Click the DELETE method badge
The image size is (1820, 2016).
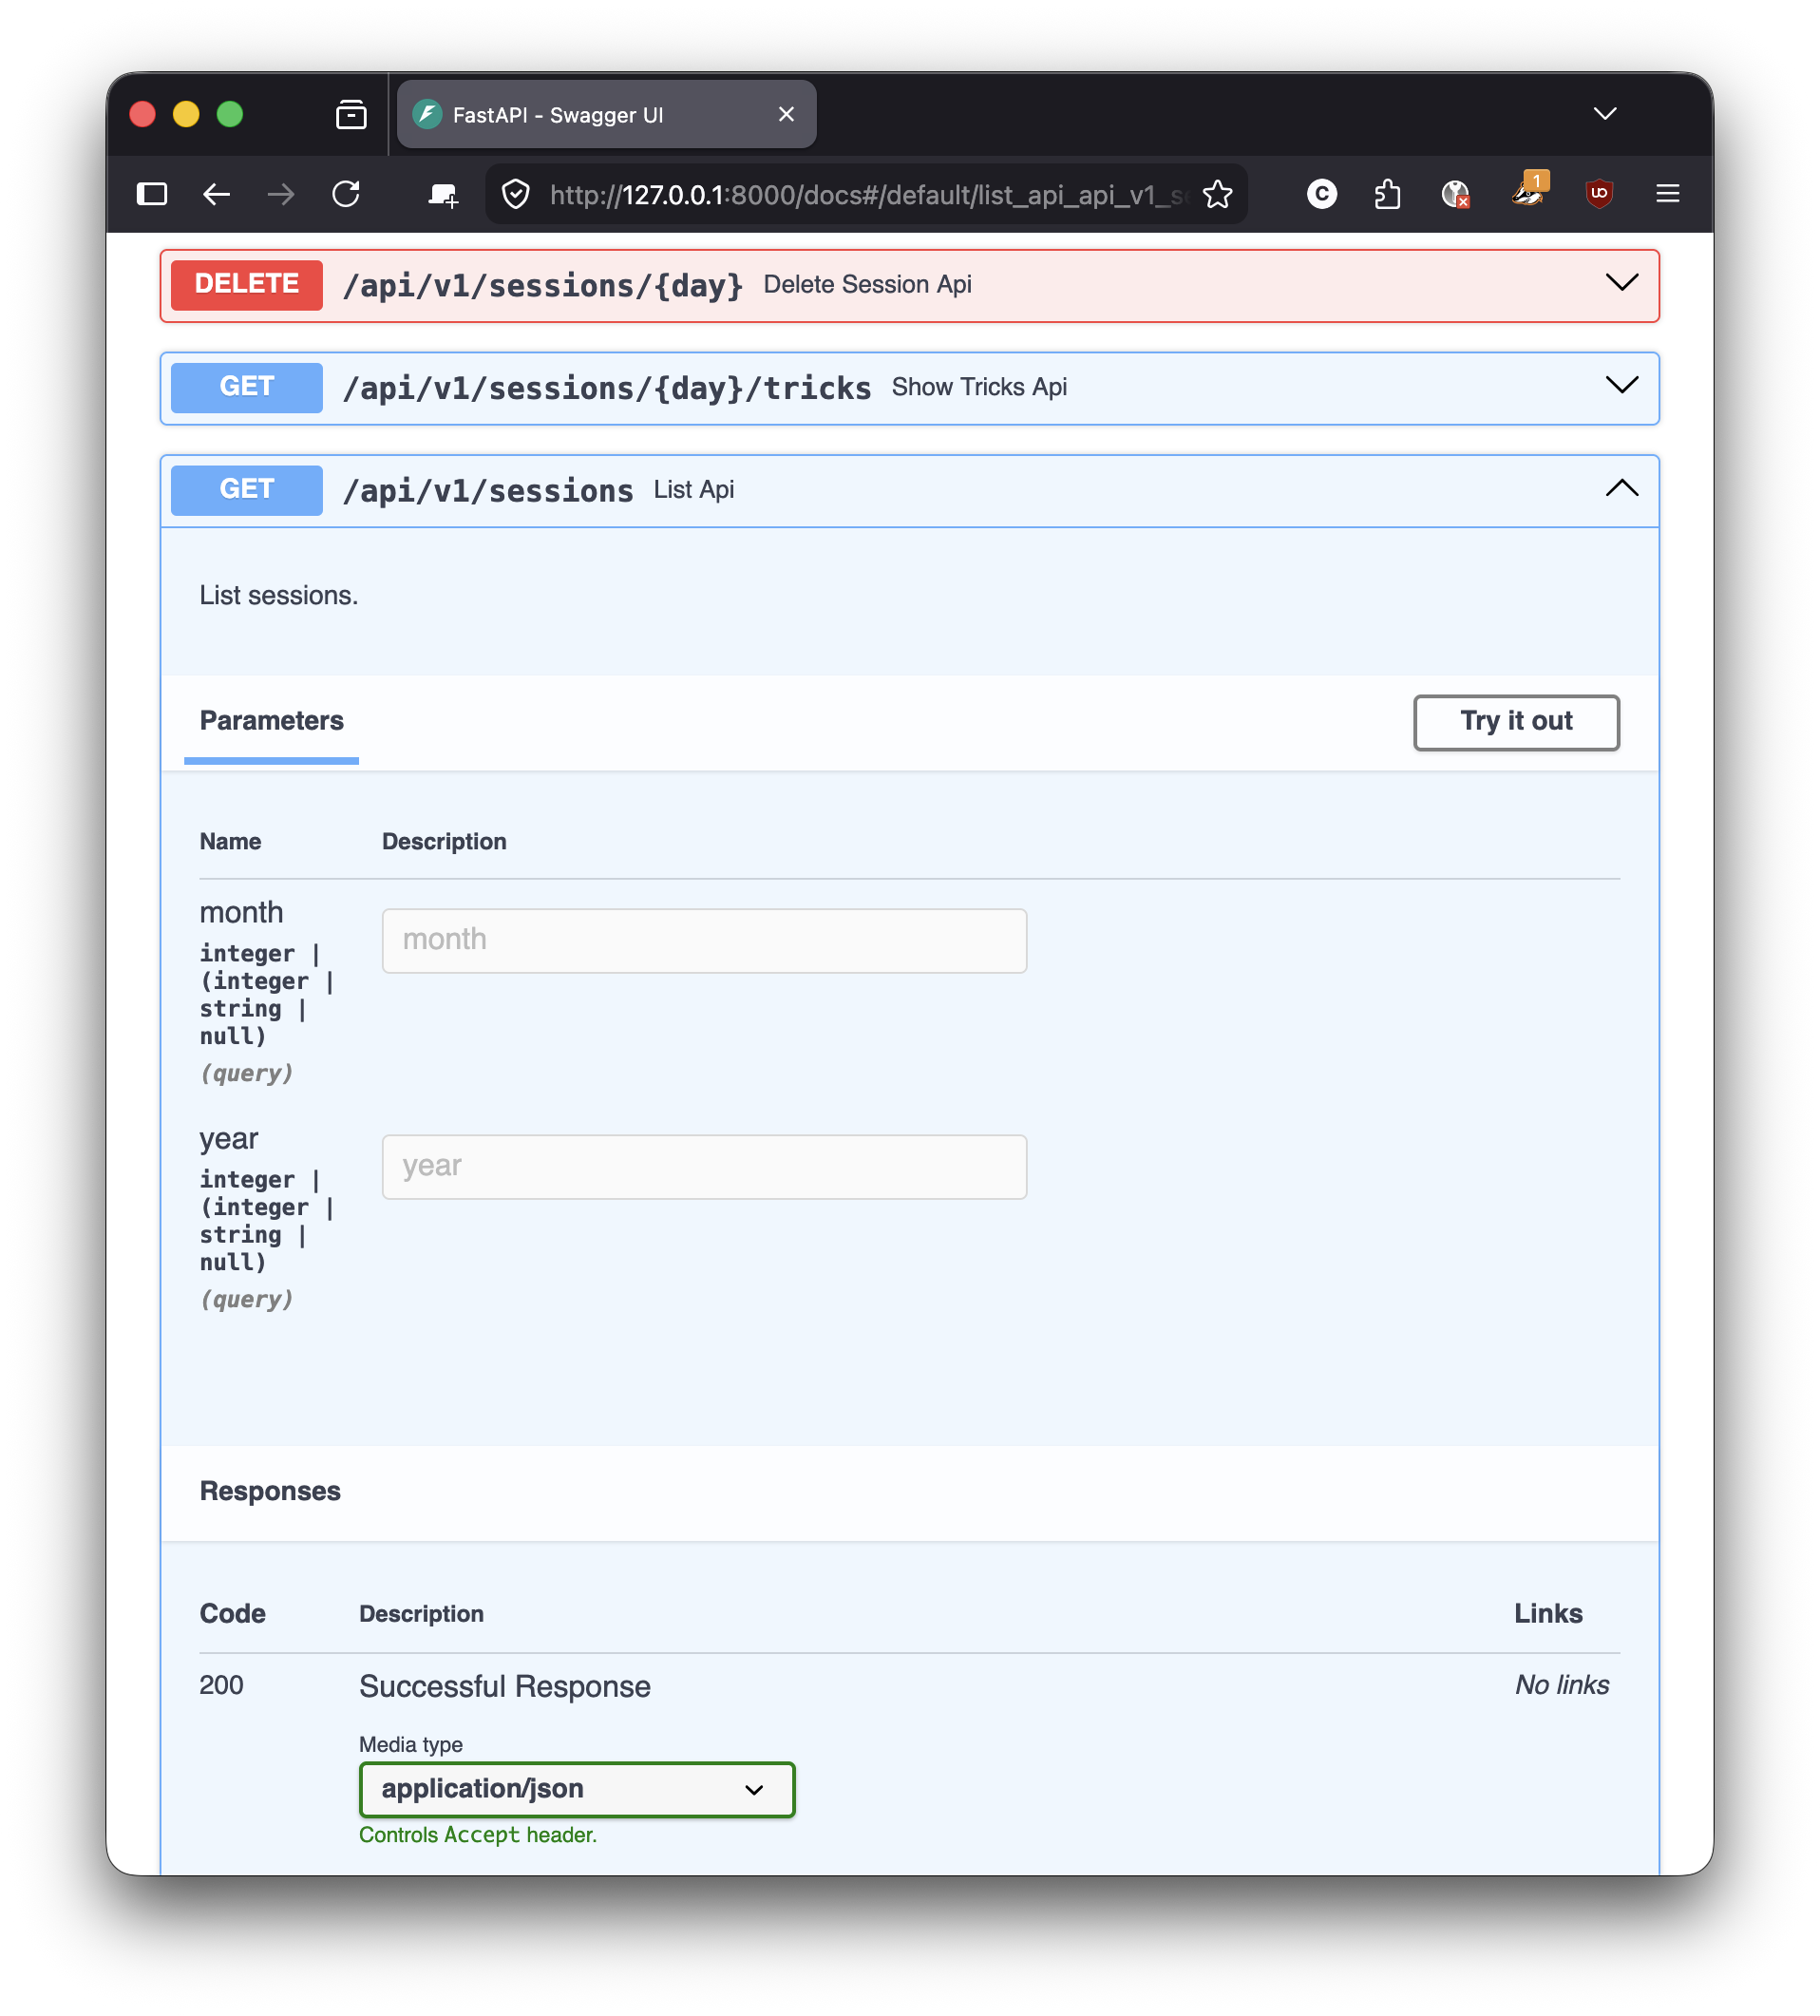click(247, 285)
